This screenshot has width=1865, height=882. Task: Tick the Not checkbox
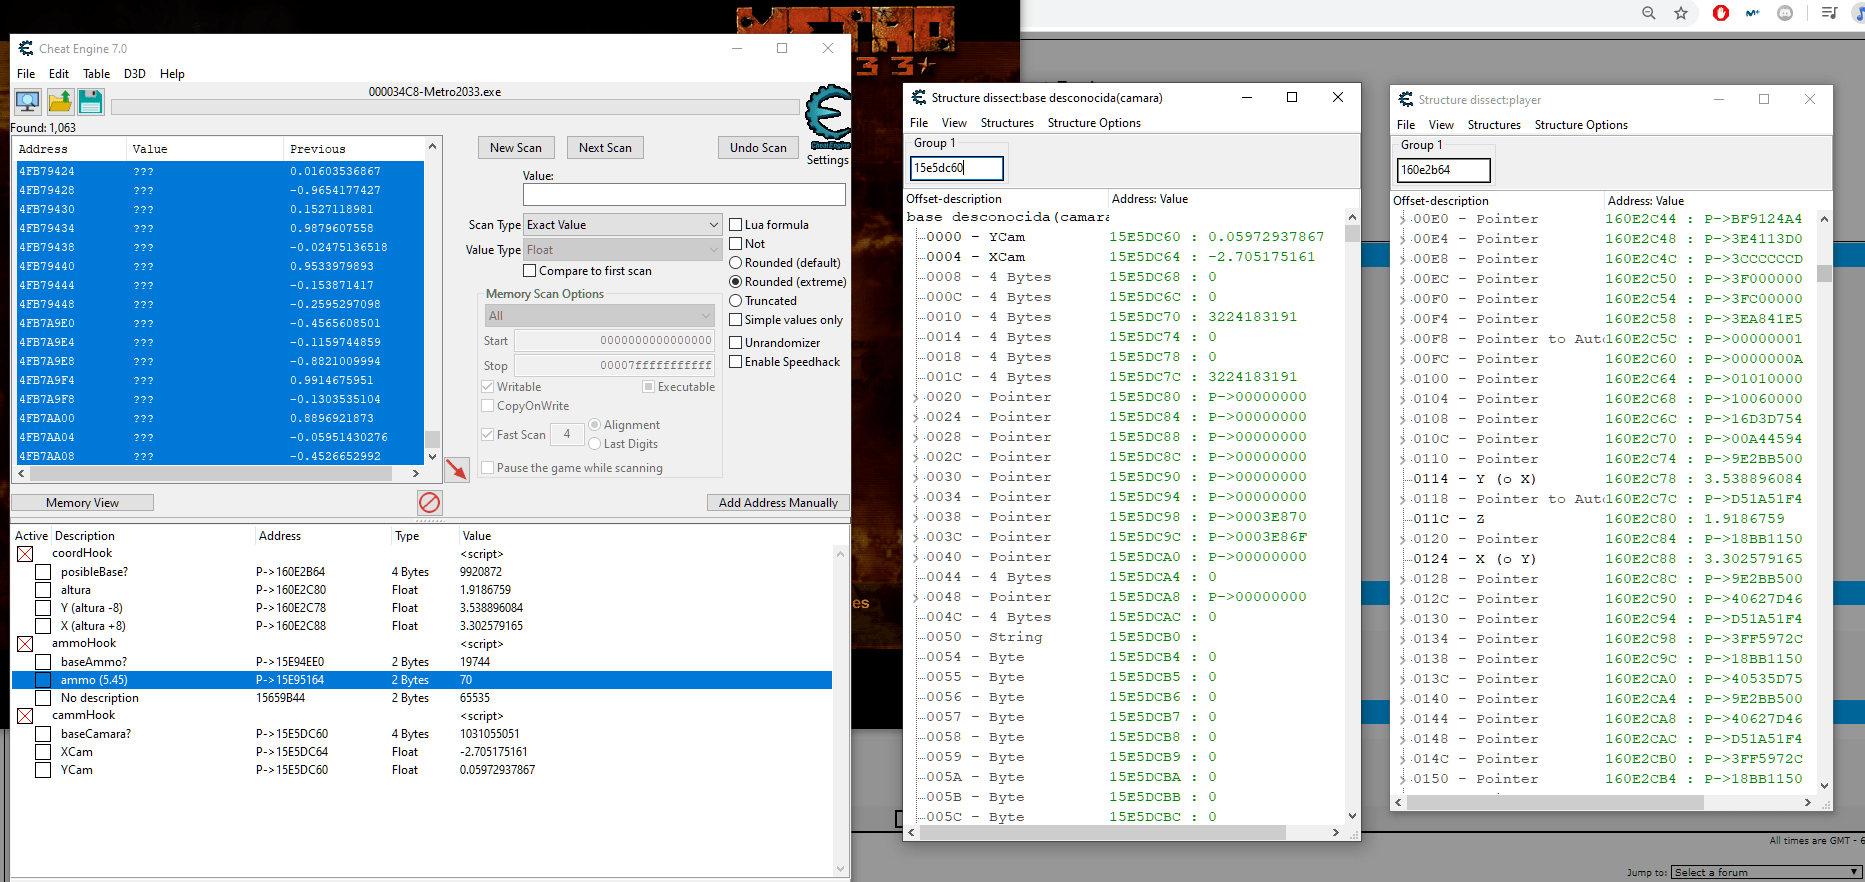[x=736, y=244]
